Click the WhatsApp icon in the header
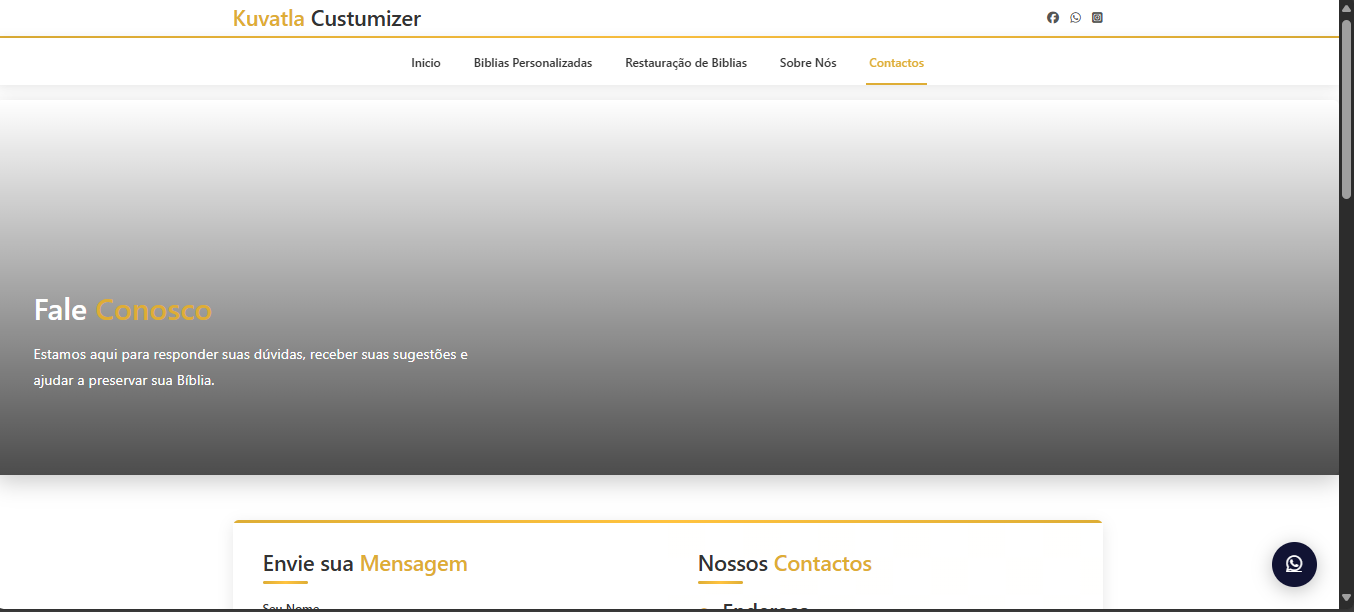Viewport: 1354px width, 612px height. (1075, 18)
